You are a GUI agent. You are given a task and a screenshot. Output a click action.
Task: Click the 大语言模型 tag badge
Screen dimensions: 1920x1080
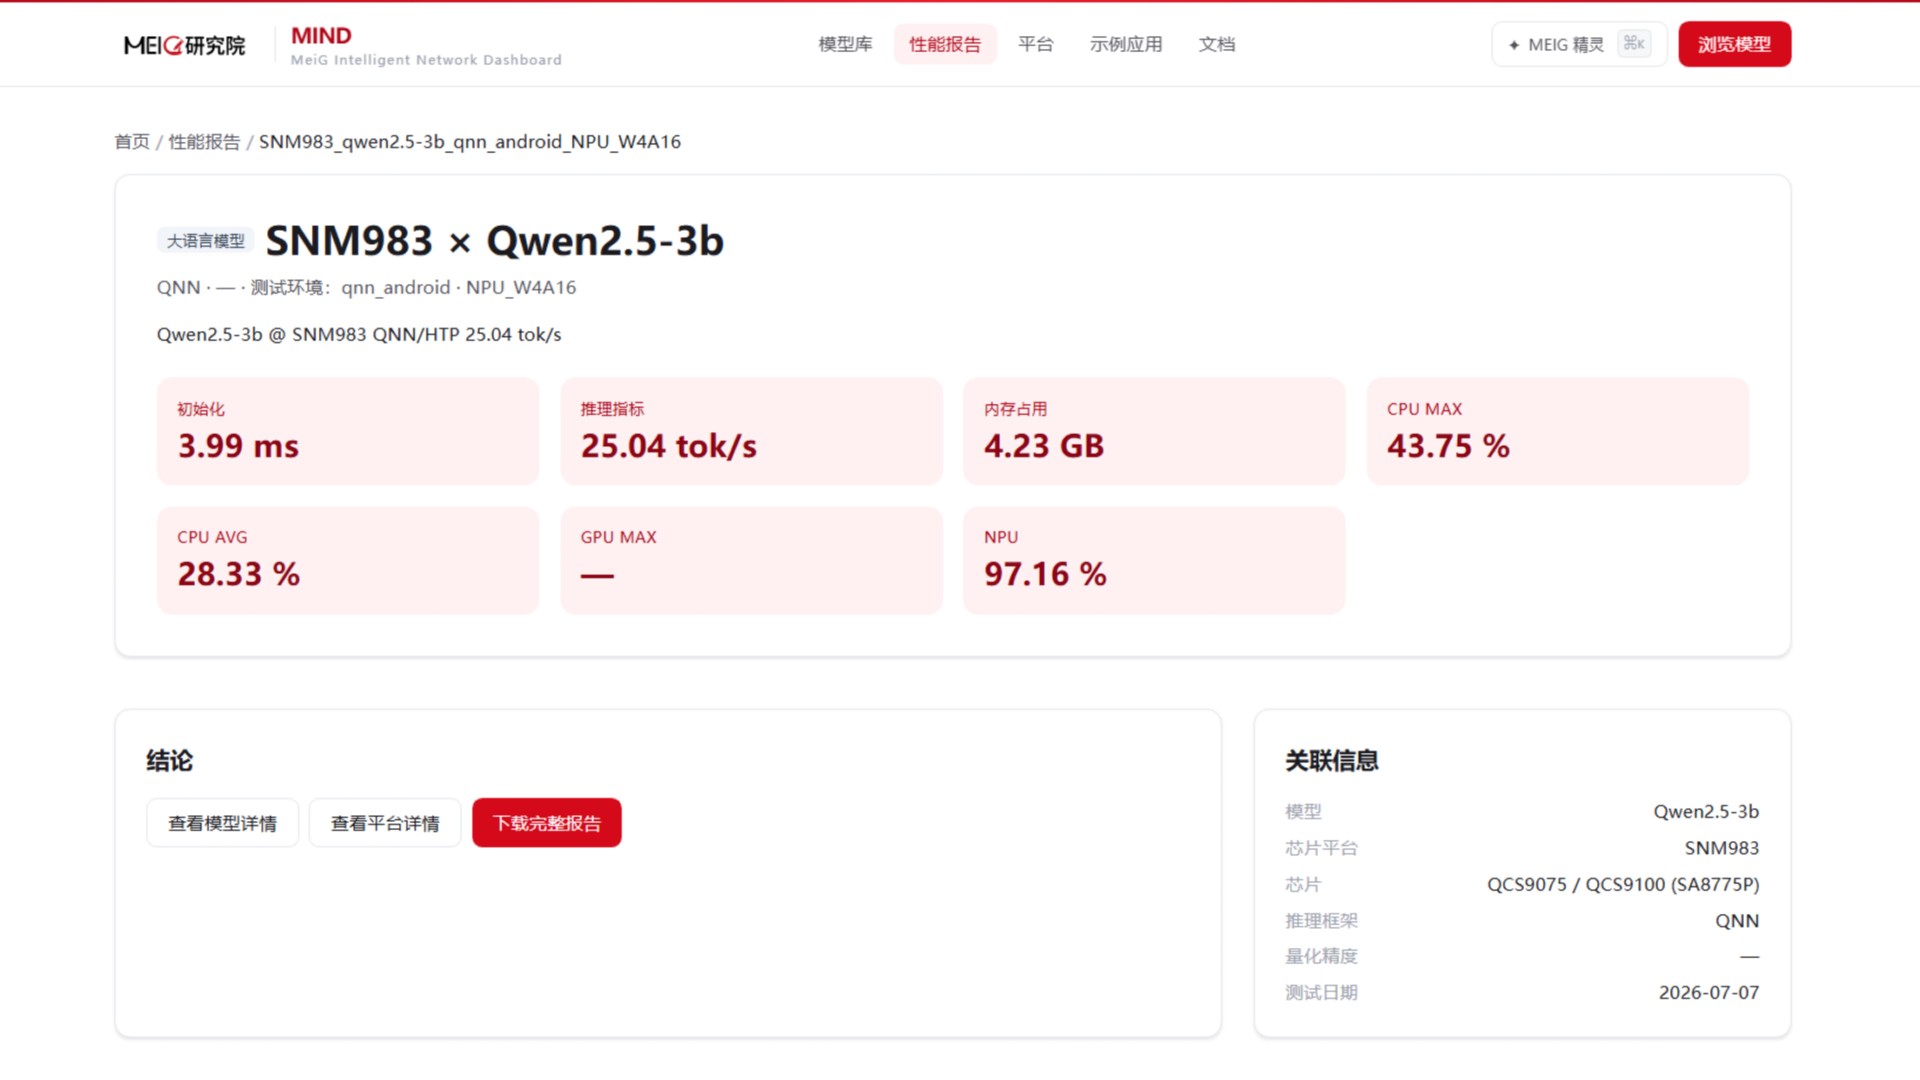205,241
